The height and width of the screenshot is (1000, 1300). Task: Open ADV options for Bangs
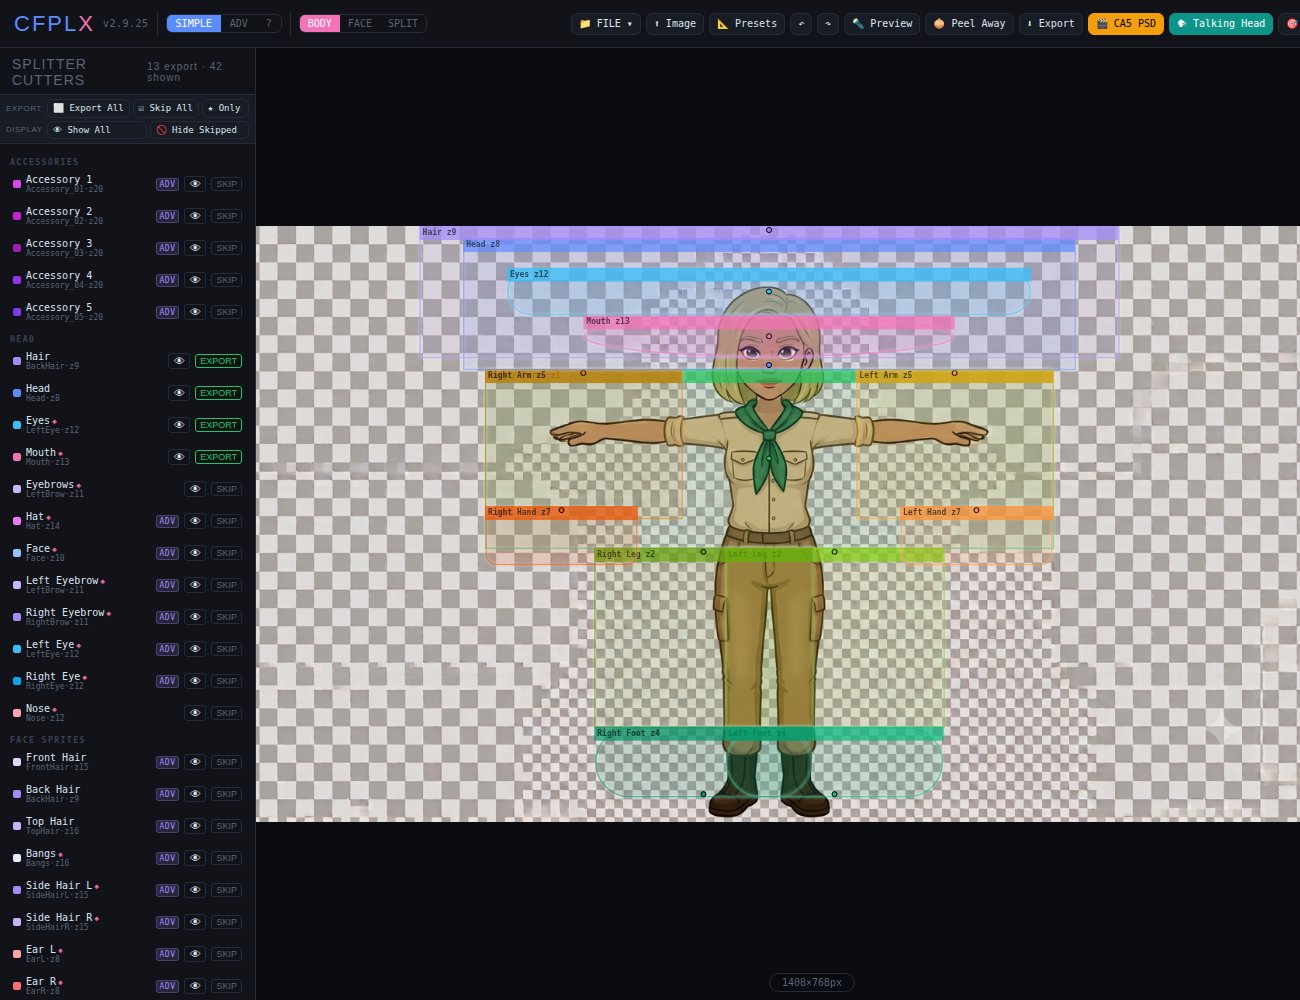click(x=167, y=858)
